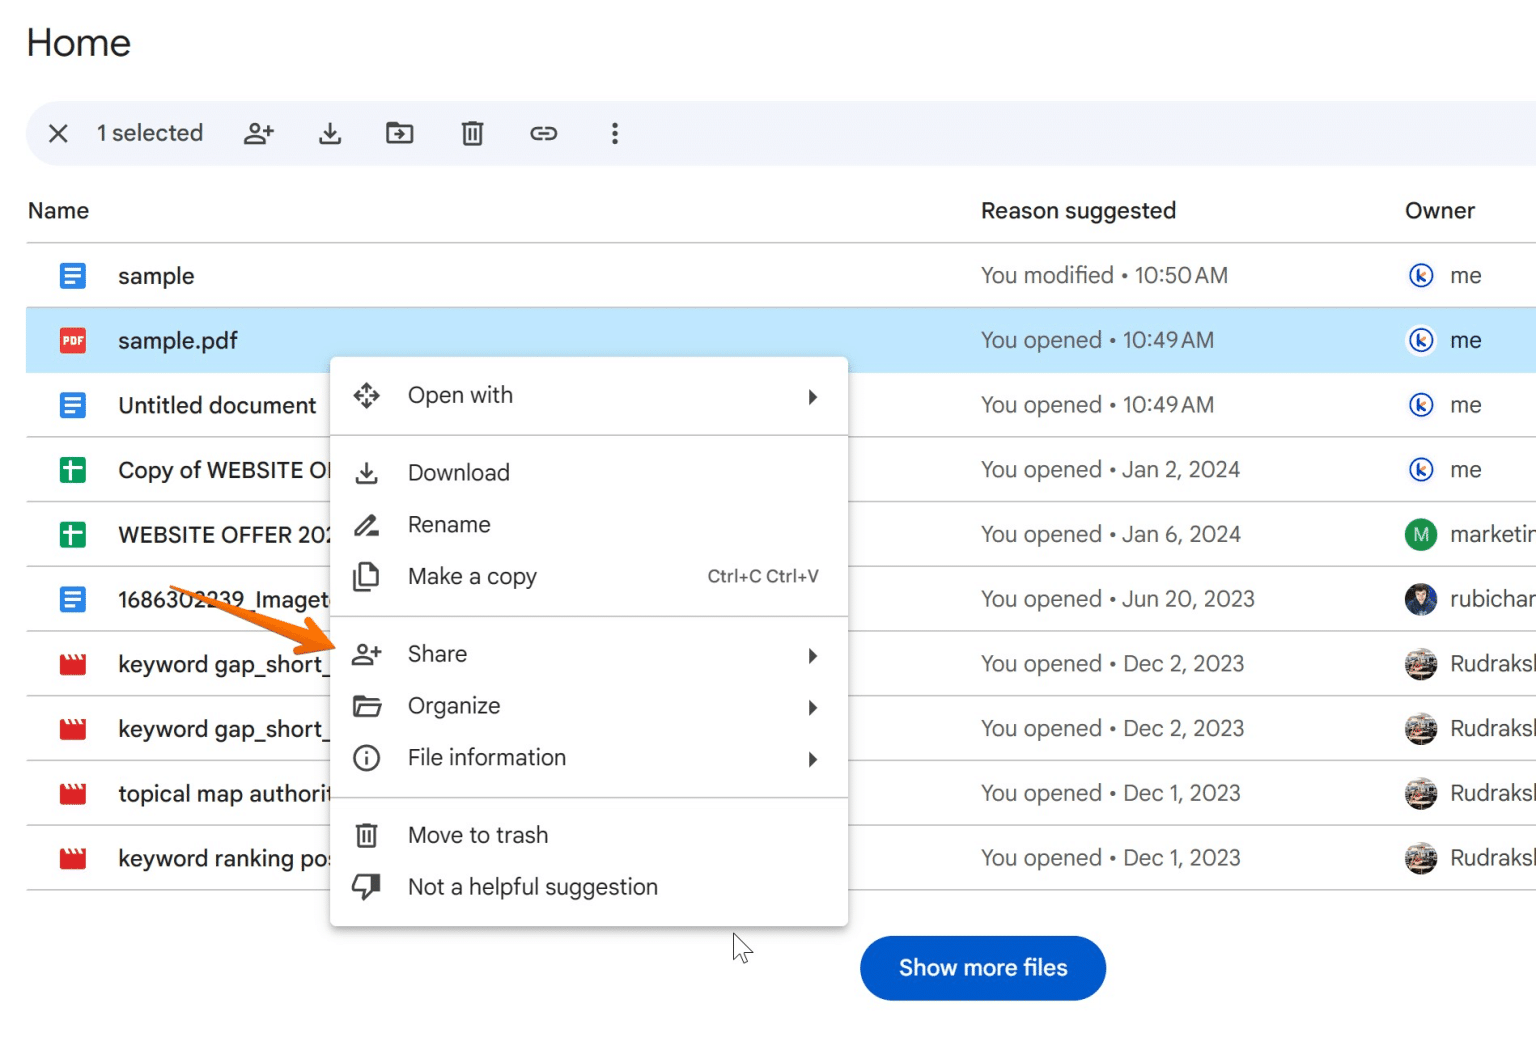
Task: Click rubichan's owner avatar
Action: point(1420,598)
